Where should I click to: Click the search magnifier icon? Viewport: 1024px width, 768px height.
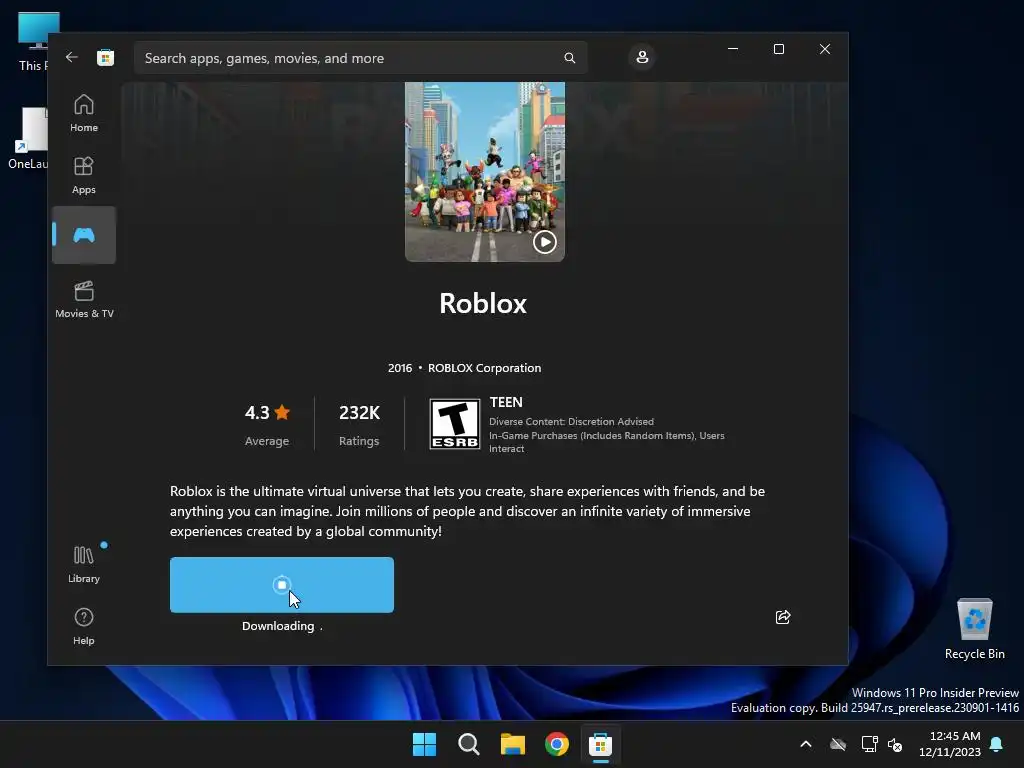click(x=569, y=58)
